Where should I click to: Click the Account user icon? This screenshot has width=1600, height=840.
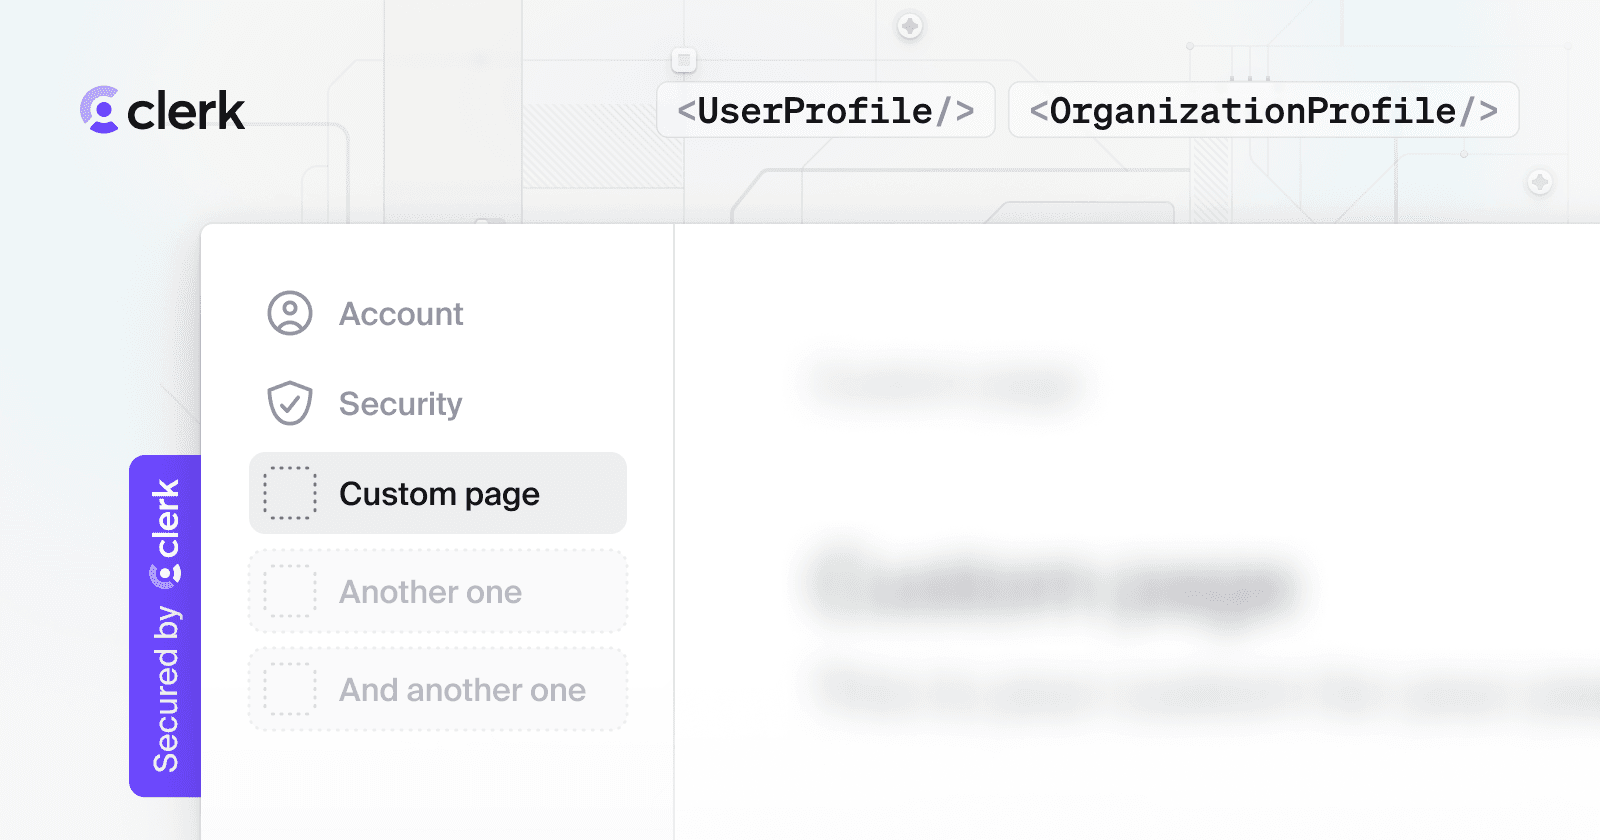click(290, 313)
